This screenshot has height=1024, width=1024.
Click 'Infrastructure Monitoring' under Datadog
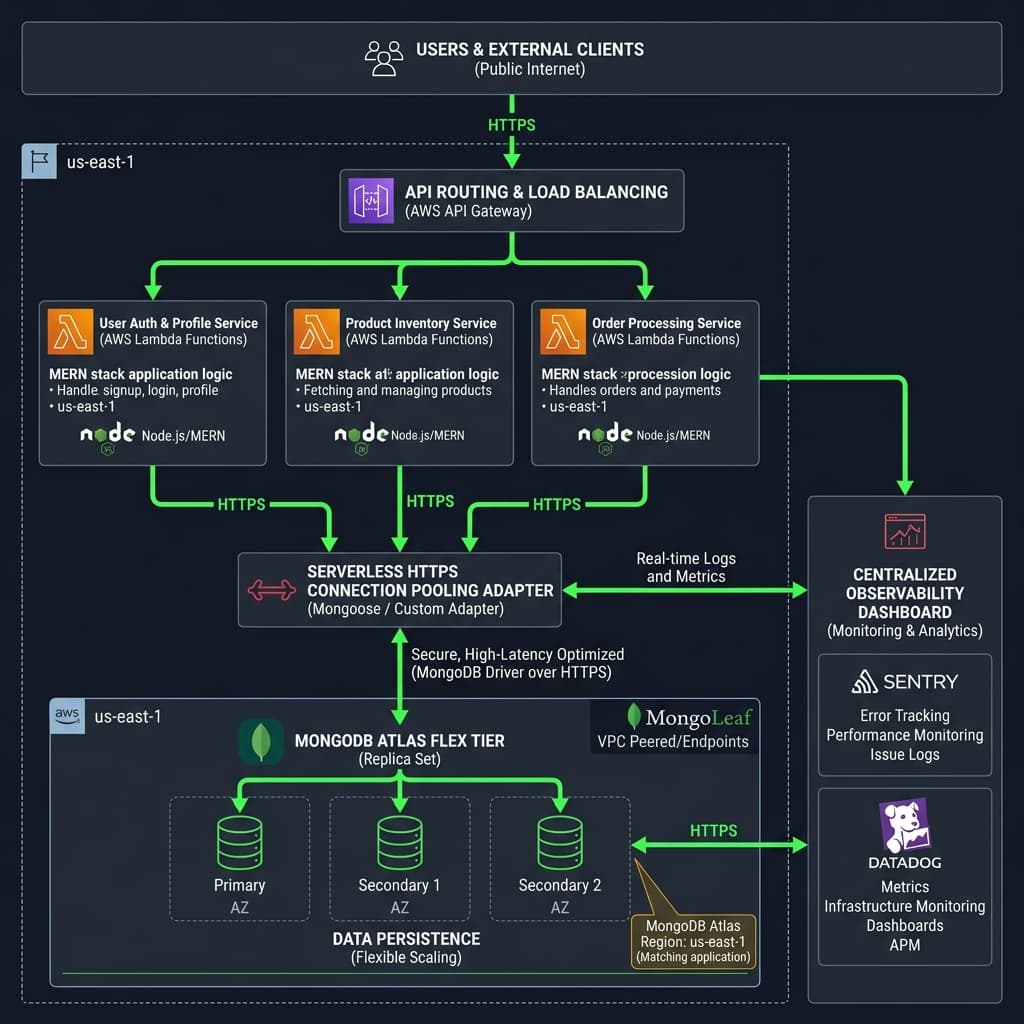tap(904, 906)
